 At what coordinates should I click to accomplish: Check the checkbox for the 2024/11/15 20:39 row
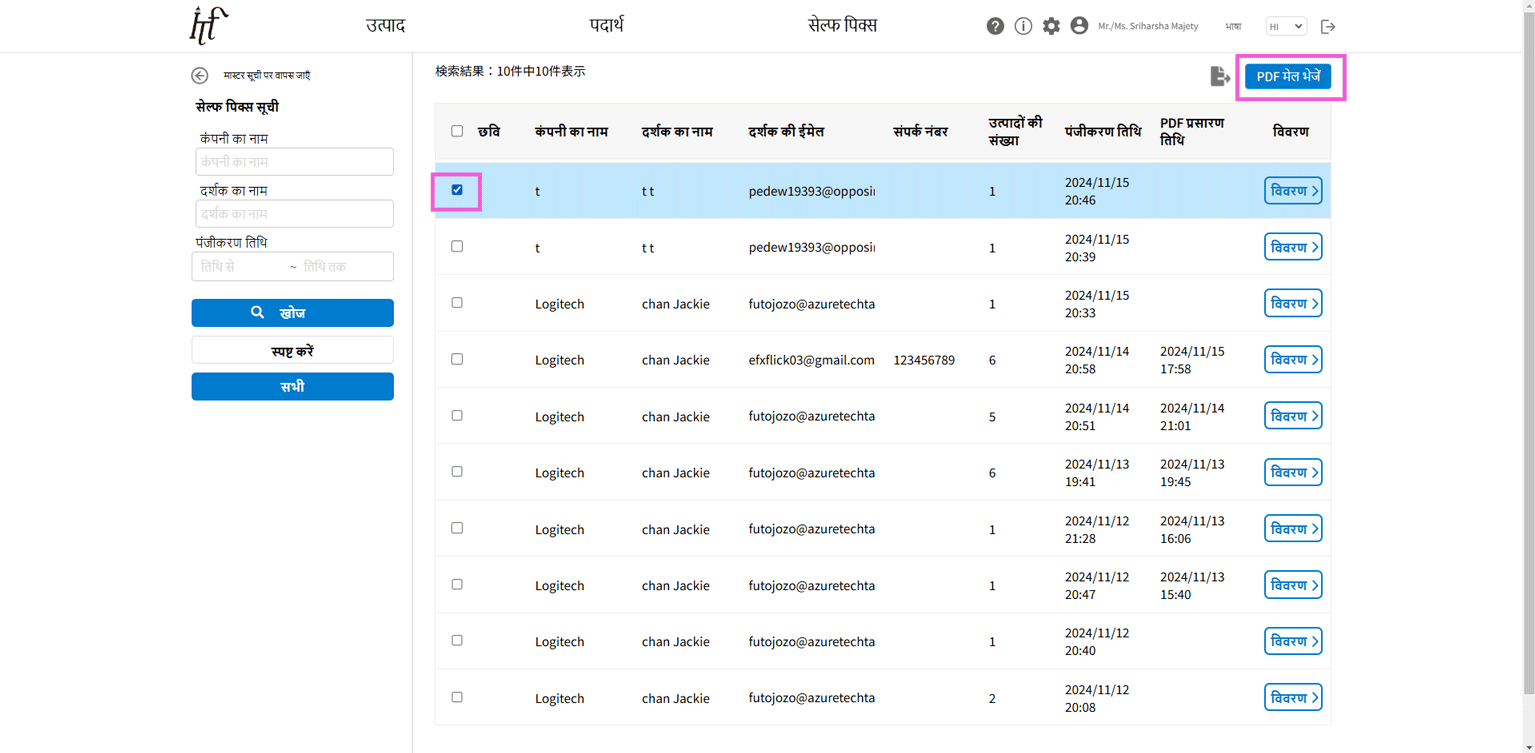457,246
